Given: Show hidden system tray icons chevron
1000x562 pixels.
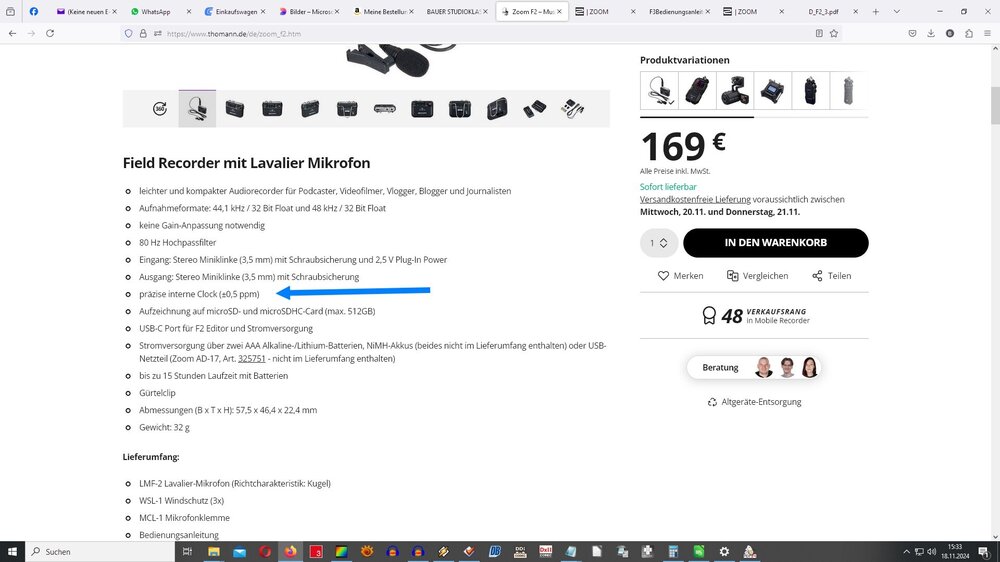Looking at the screenshot, I should point(906,551).
